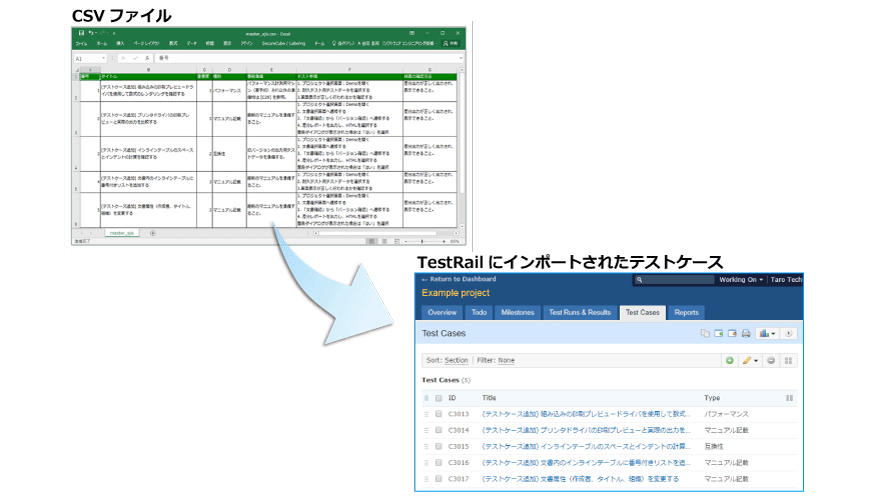Click the green add case icon

pos(730,361)
